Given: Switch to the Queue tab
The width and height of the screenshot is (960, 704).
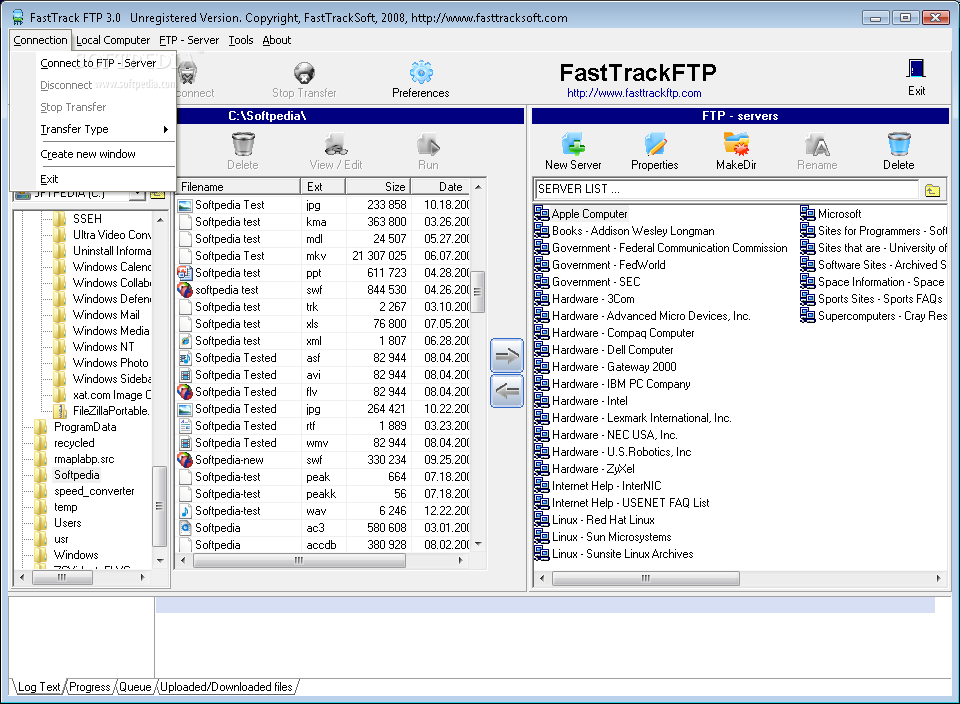Looking at the screenshot, I should pos(135,687).
